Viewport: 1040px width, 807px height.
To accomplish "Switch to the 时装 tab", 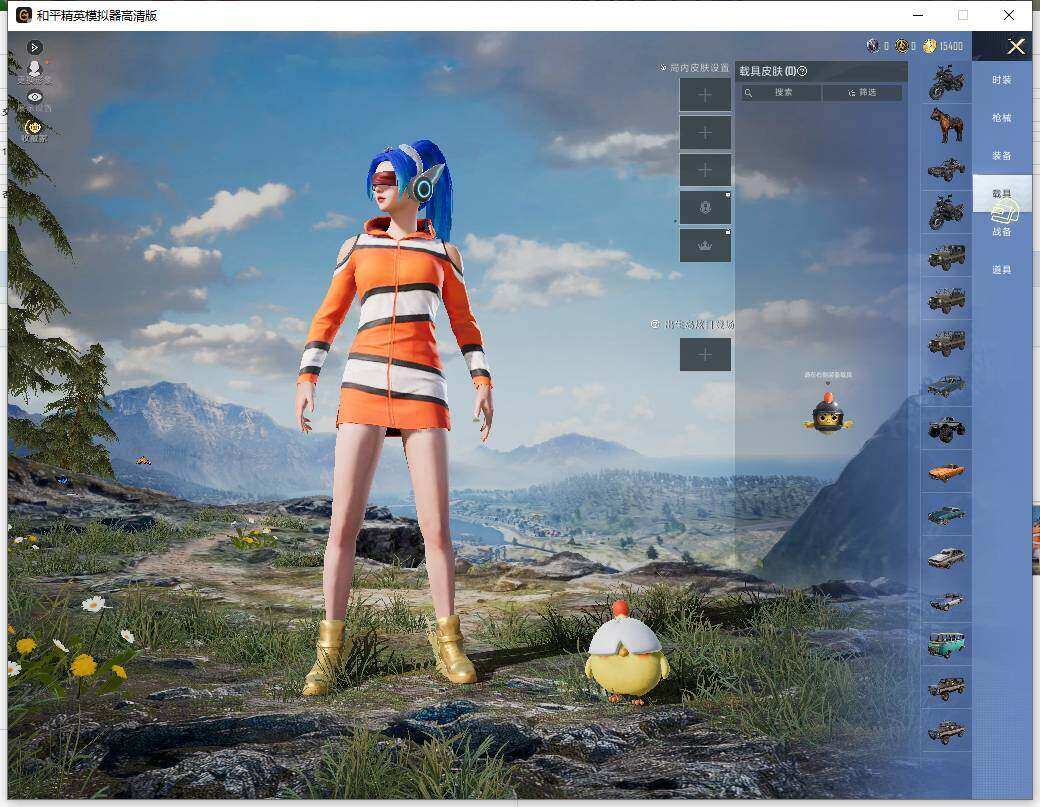I will (1002, 80).
